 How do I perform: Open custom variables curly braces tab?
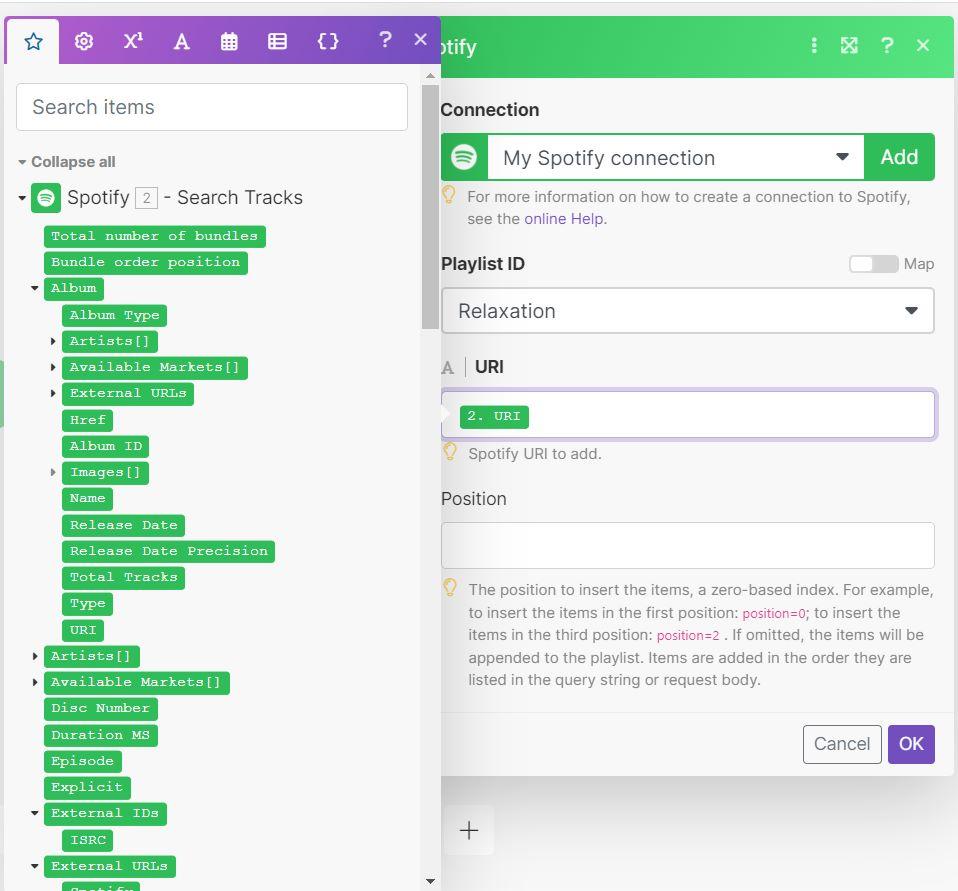[328, 41]
